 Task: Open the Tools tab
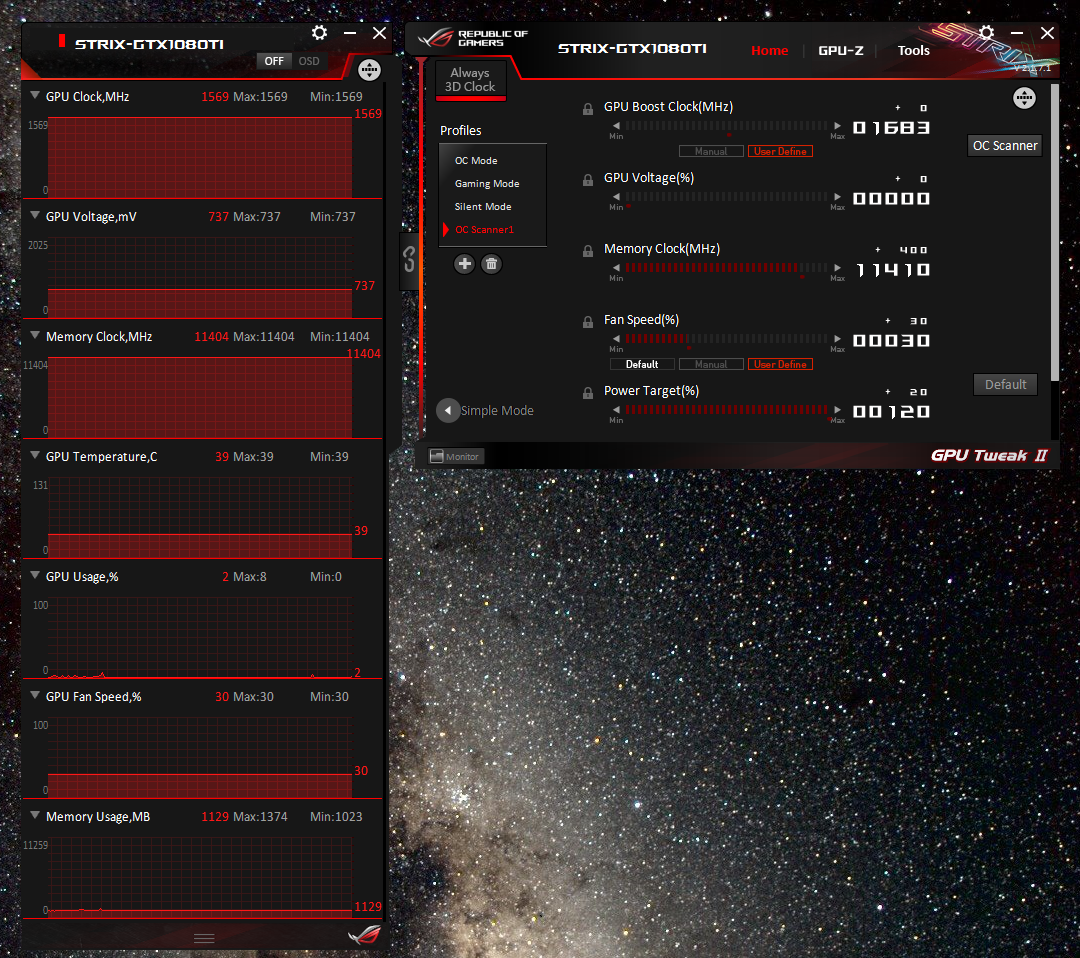pyautogui.click(x=913, y=51)
